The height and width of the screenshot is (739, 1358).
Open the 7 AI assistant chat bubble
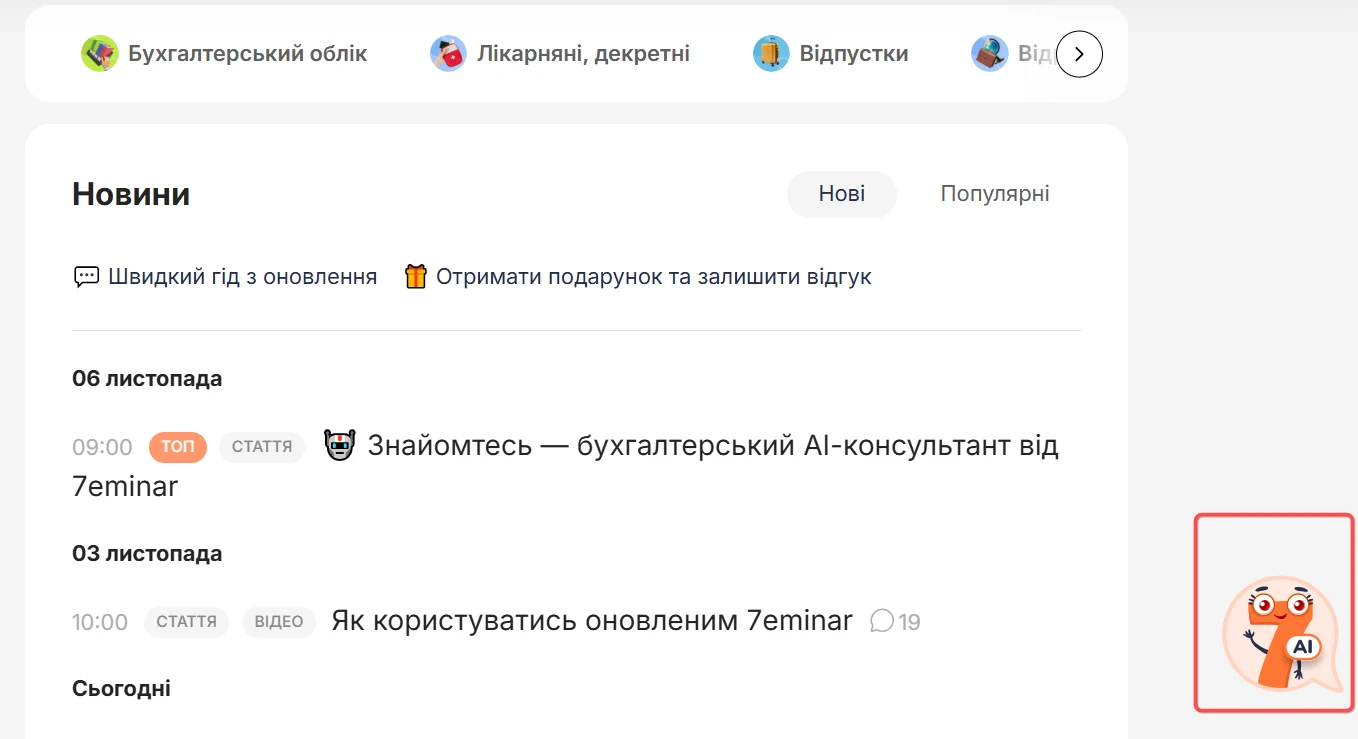(1281, 634)
